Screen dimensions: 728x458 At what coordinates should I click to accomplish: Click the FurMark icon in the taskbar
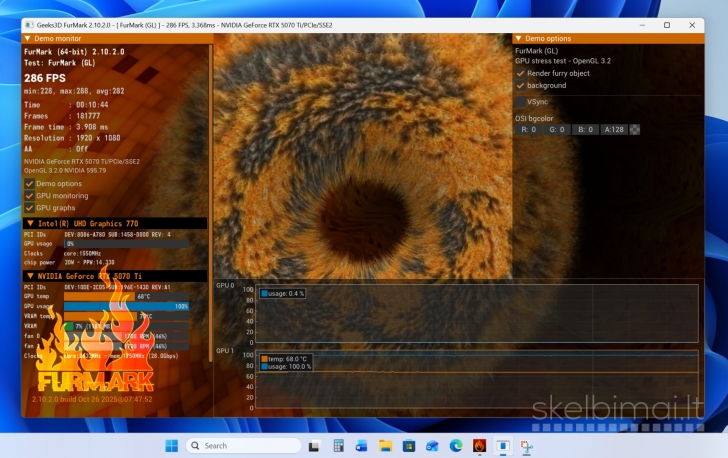click(x=479, y=445)
